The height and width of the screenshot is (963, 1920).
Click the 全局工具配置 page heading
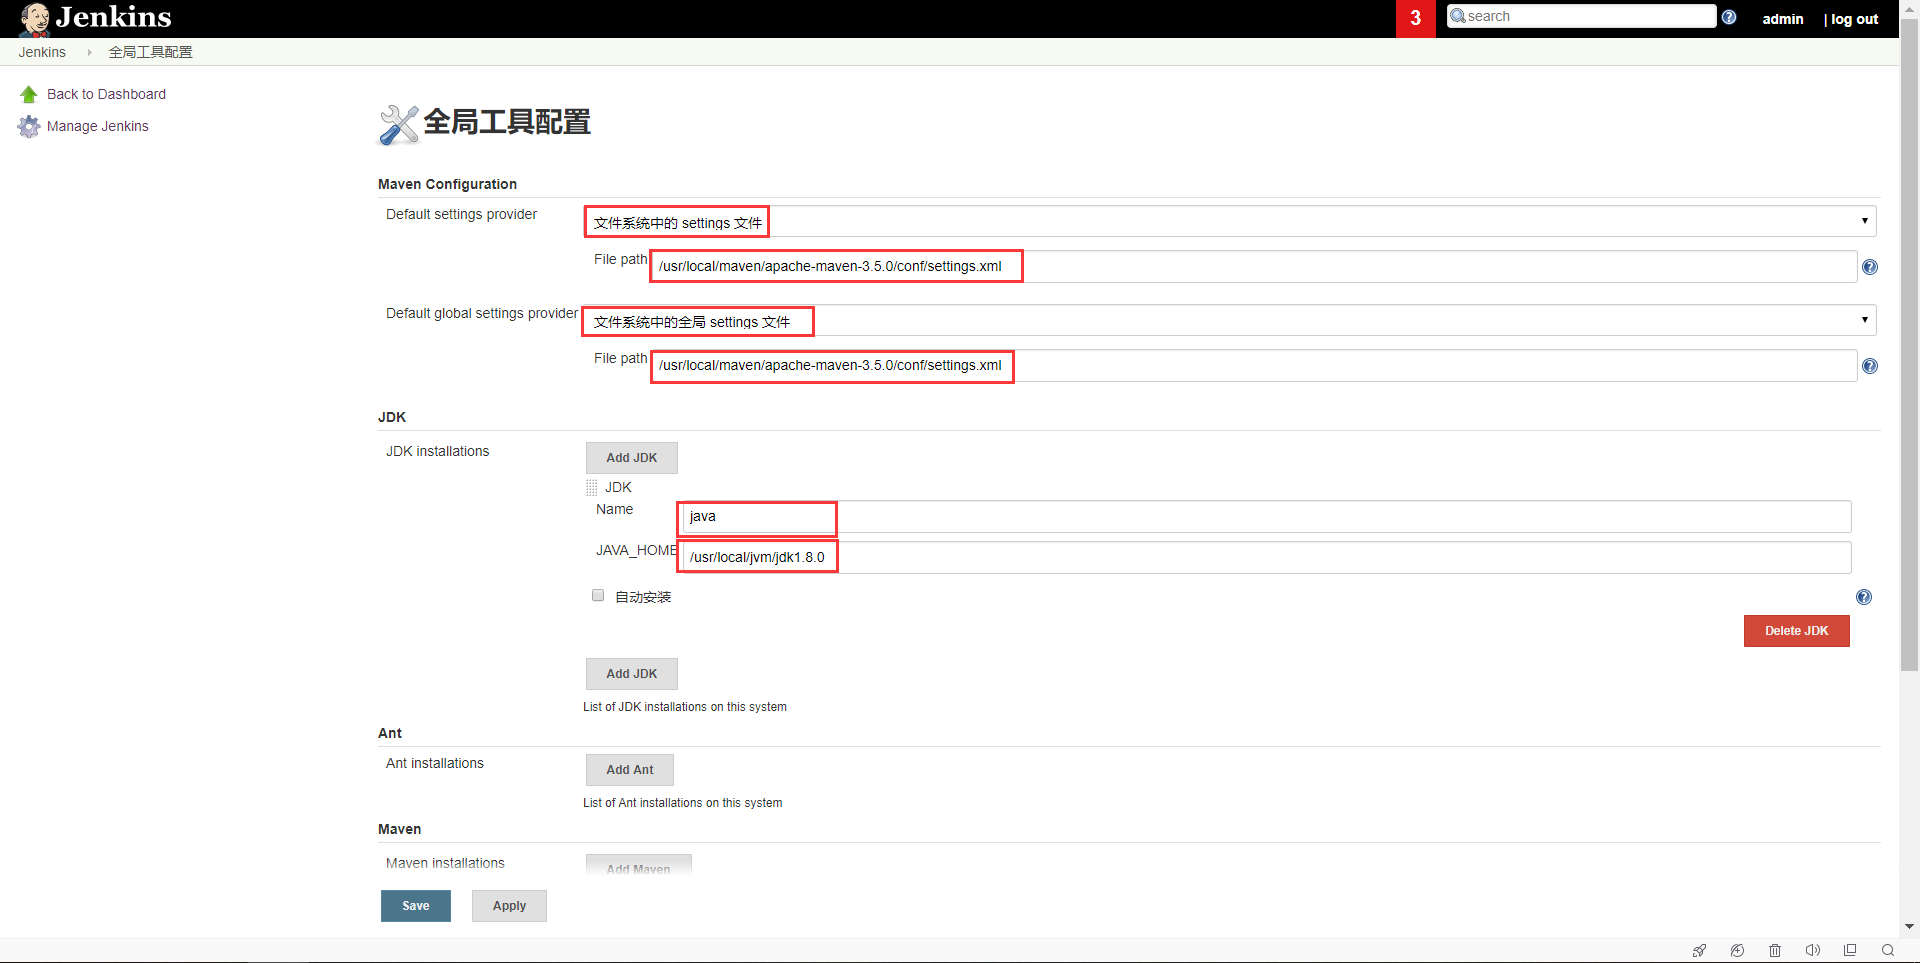click(x=507, y=122)
